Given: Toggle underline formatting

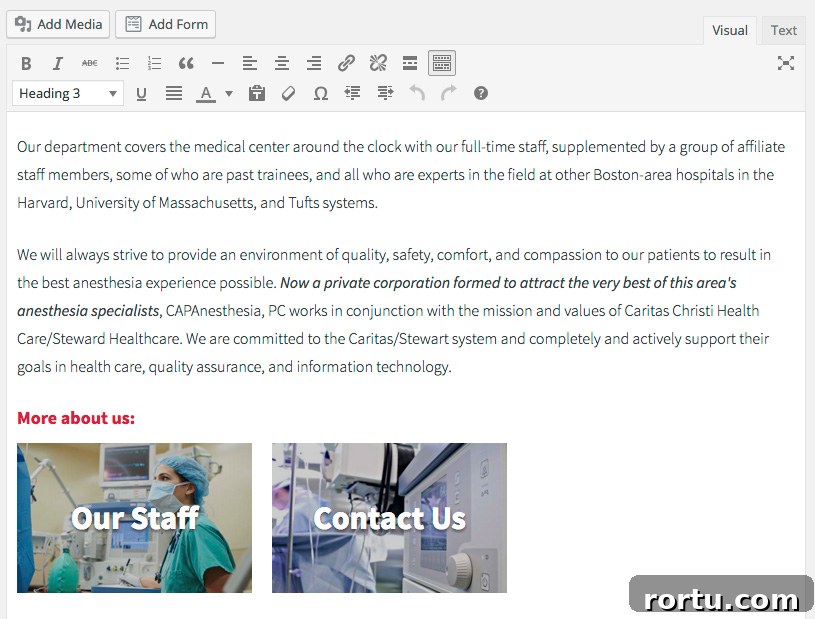Looking at the screenshot, I should [x=141, y=94].
